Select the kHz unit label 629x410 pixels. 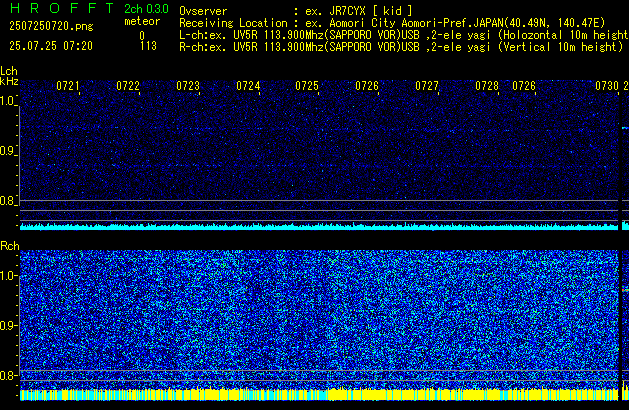pos(9,81)
